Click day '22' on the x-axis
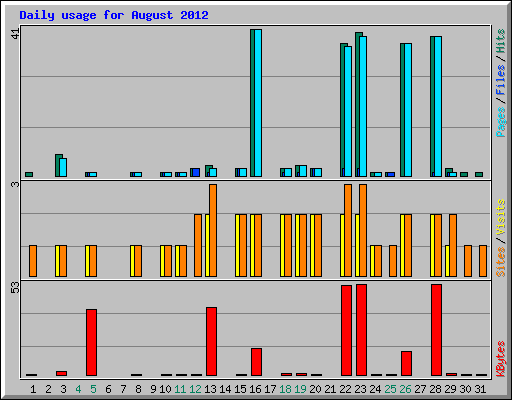 click(x=345, y=389)
